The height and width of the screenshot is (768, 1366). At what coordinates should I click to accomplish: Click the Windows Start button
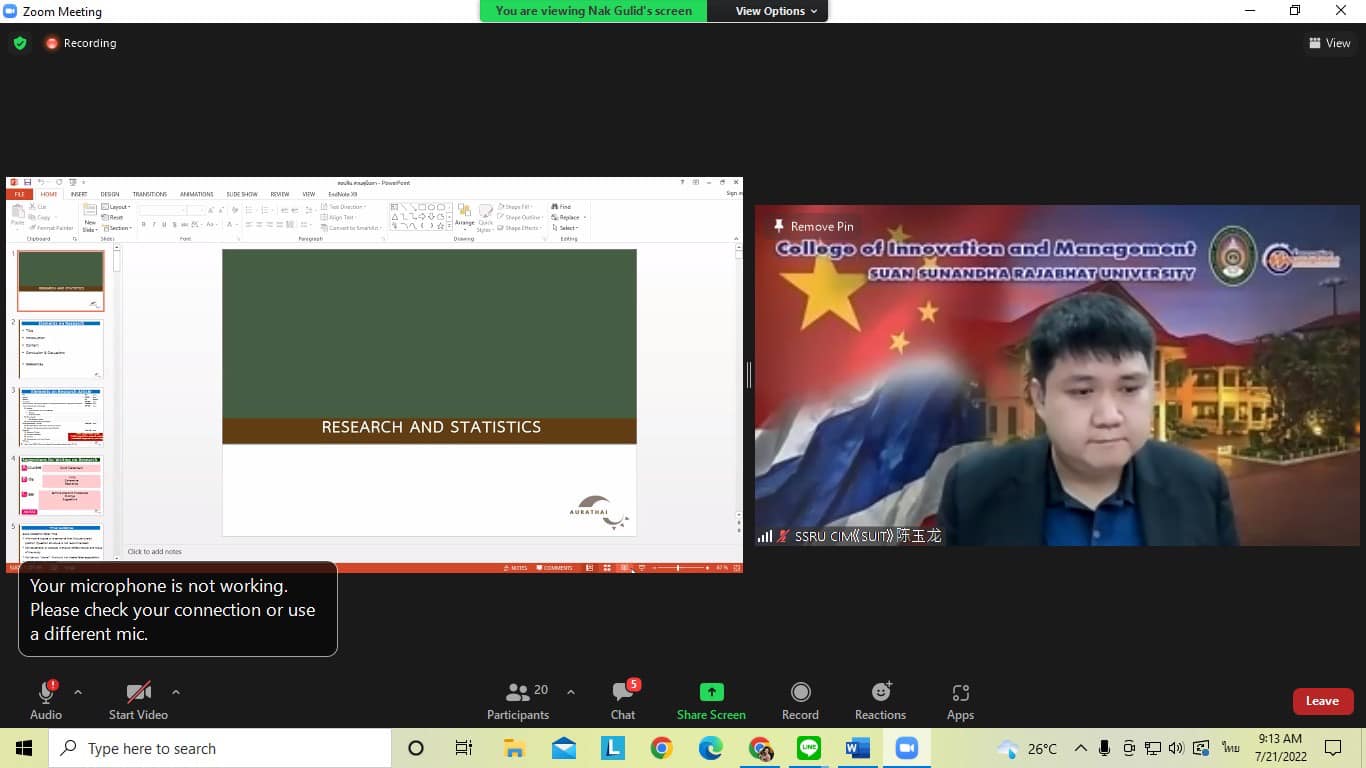click(23, 748)
